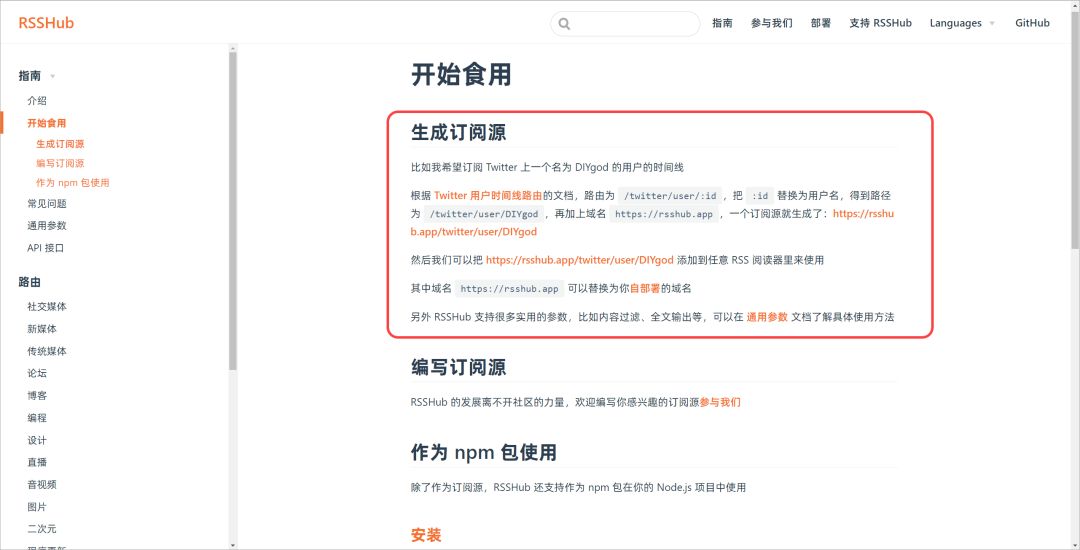Open the GitHub navbar link
Viewport: 1080px width, 550px height.
[1032, 23]
